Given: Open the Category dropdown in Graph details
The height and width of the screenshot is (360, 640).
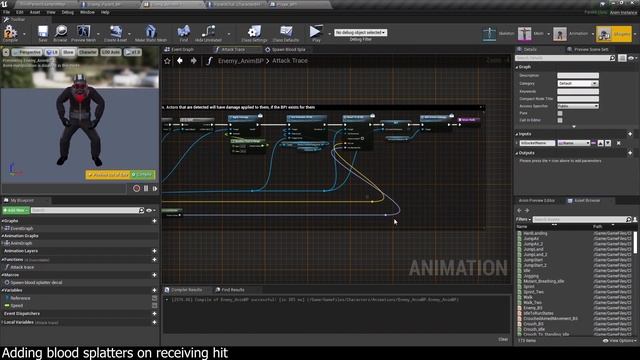Looking at the screenshot, I should [x=578, y=83].
